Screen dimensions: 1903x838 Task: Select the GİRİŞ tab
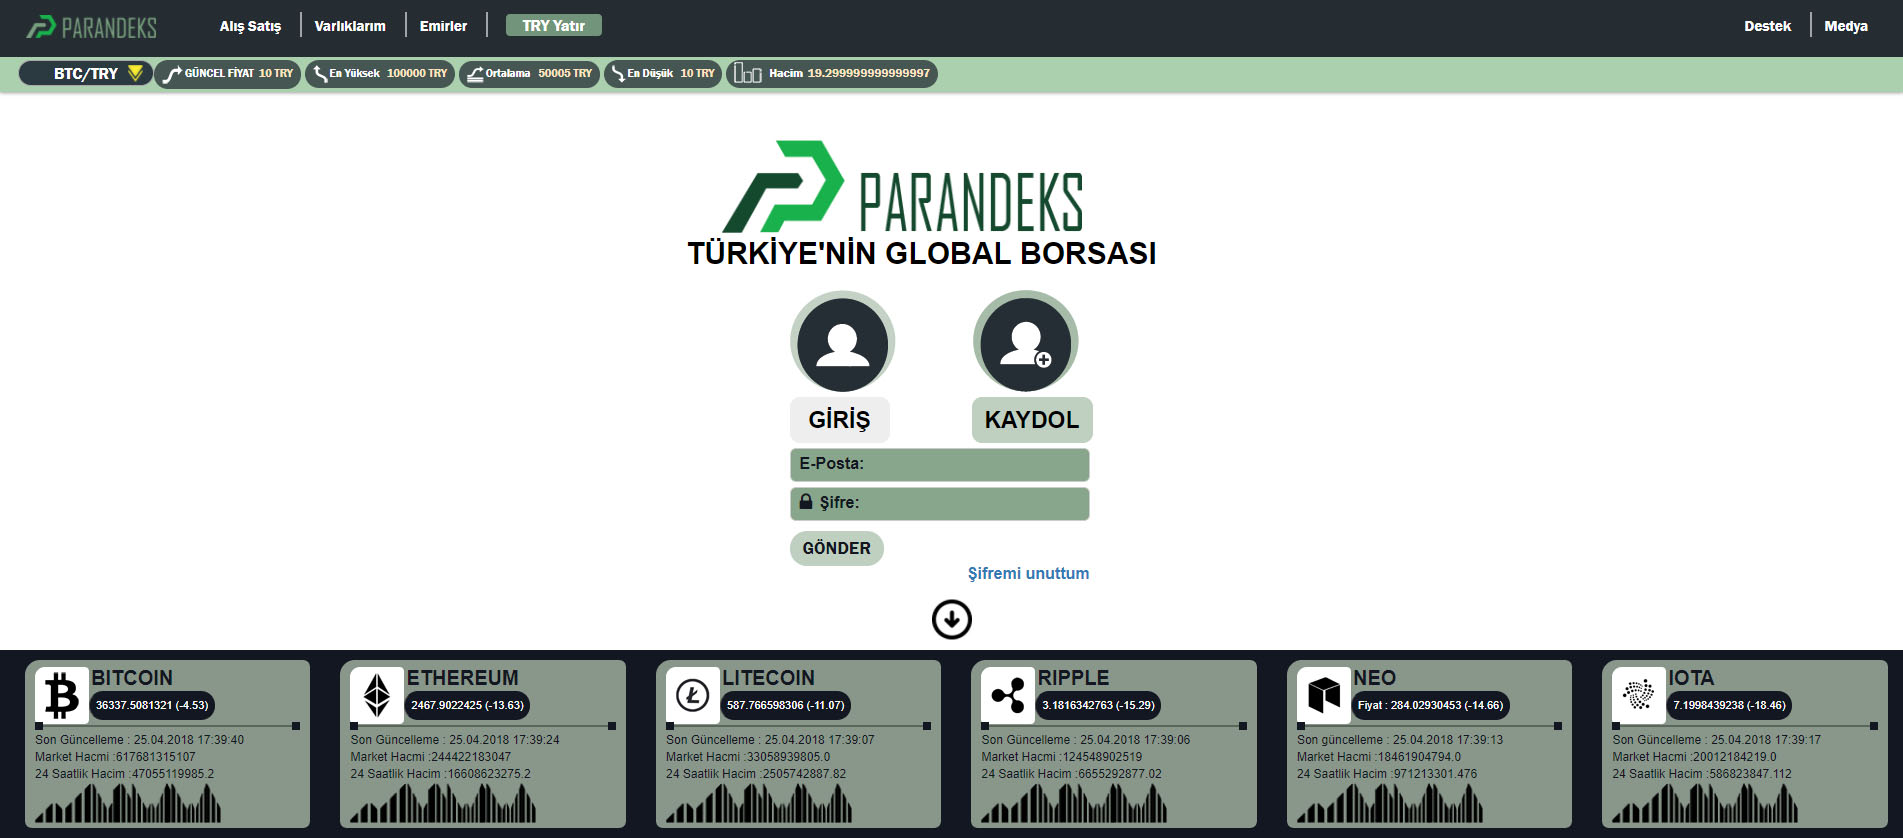tap(840, 420)
